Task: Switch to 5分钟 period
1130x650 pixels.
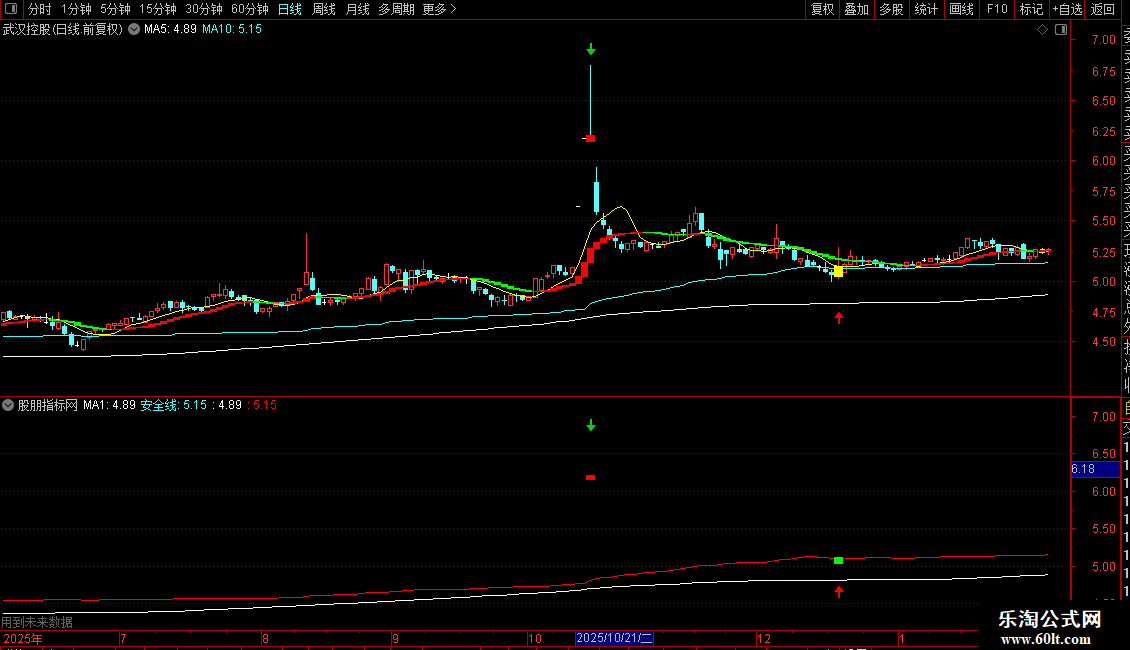Action: point(115,9)
